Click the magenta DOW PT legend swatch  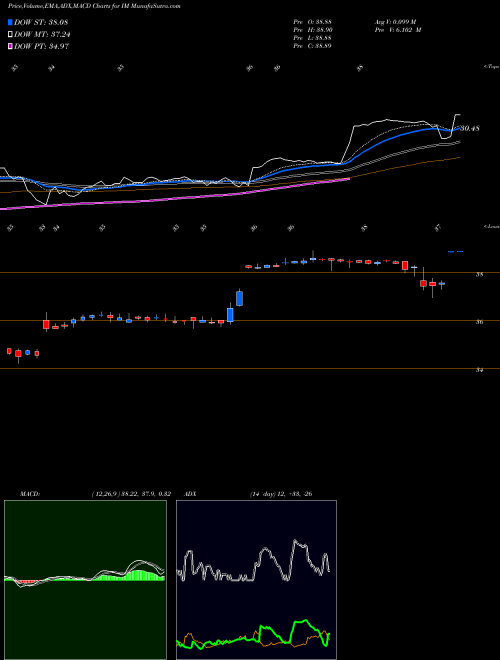11,46
